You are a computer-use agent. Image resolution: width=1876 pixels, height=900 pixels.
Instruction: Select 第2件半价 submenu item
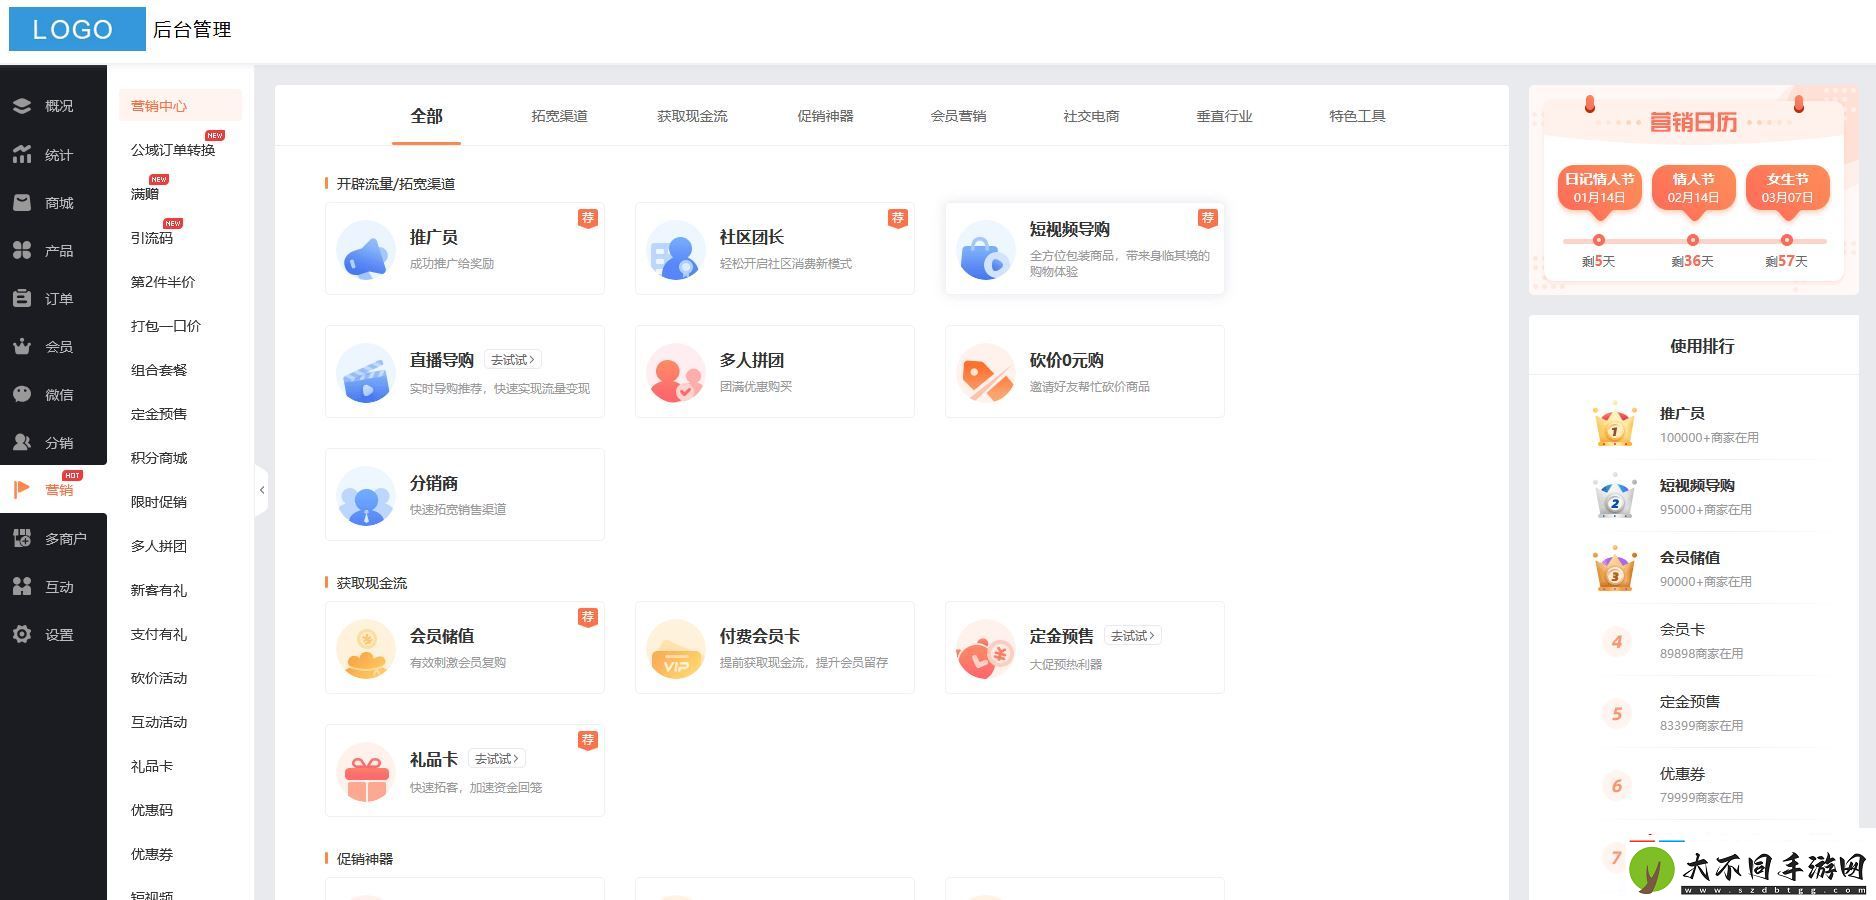pos(163,282)
